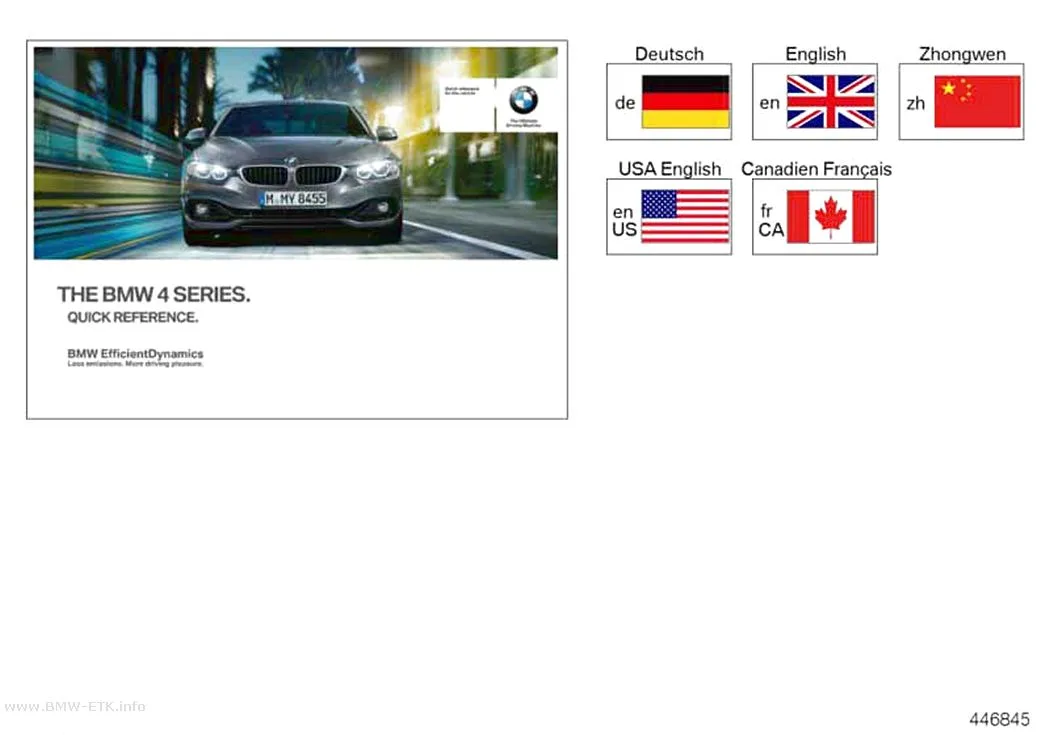Click the 'THE BMW 4 SERIES.' heading
This screenshot has height=735, width=1050.
click(x=153, y=295)
